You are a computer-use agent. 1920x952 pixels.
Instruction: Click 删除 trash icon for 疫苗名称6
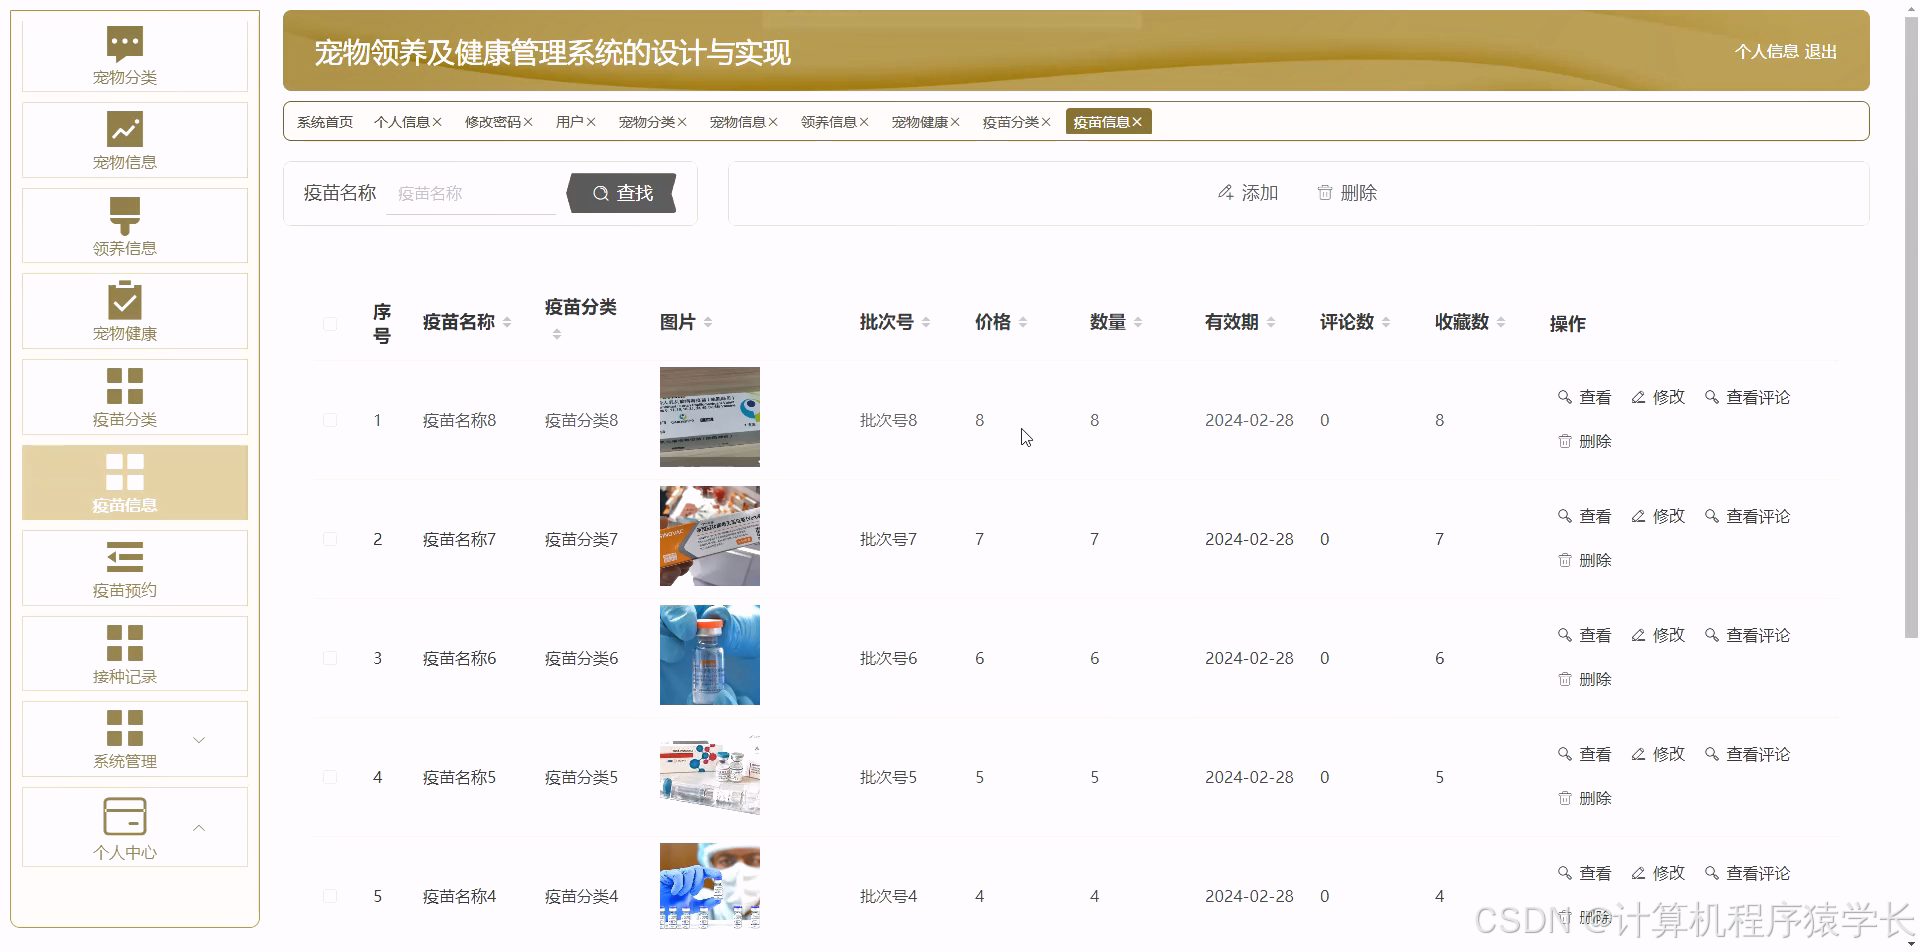(1565, 679)
